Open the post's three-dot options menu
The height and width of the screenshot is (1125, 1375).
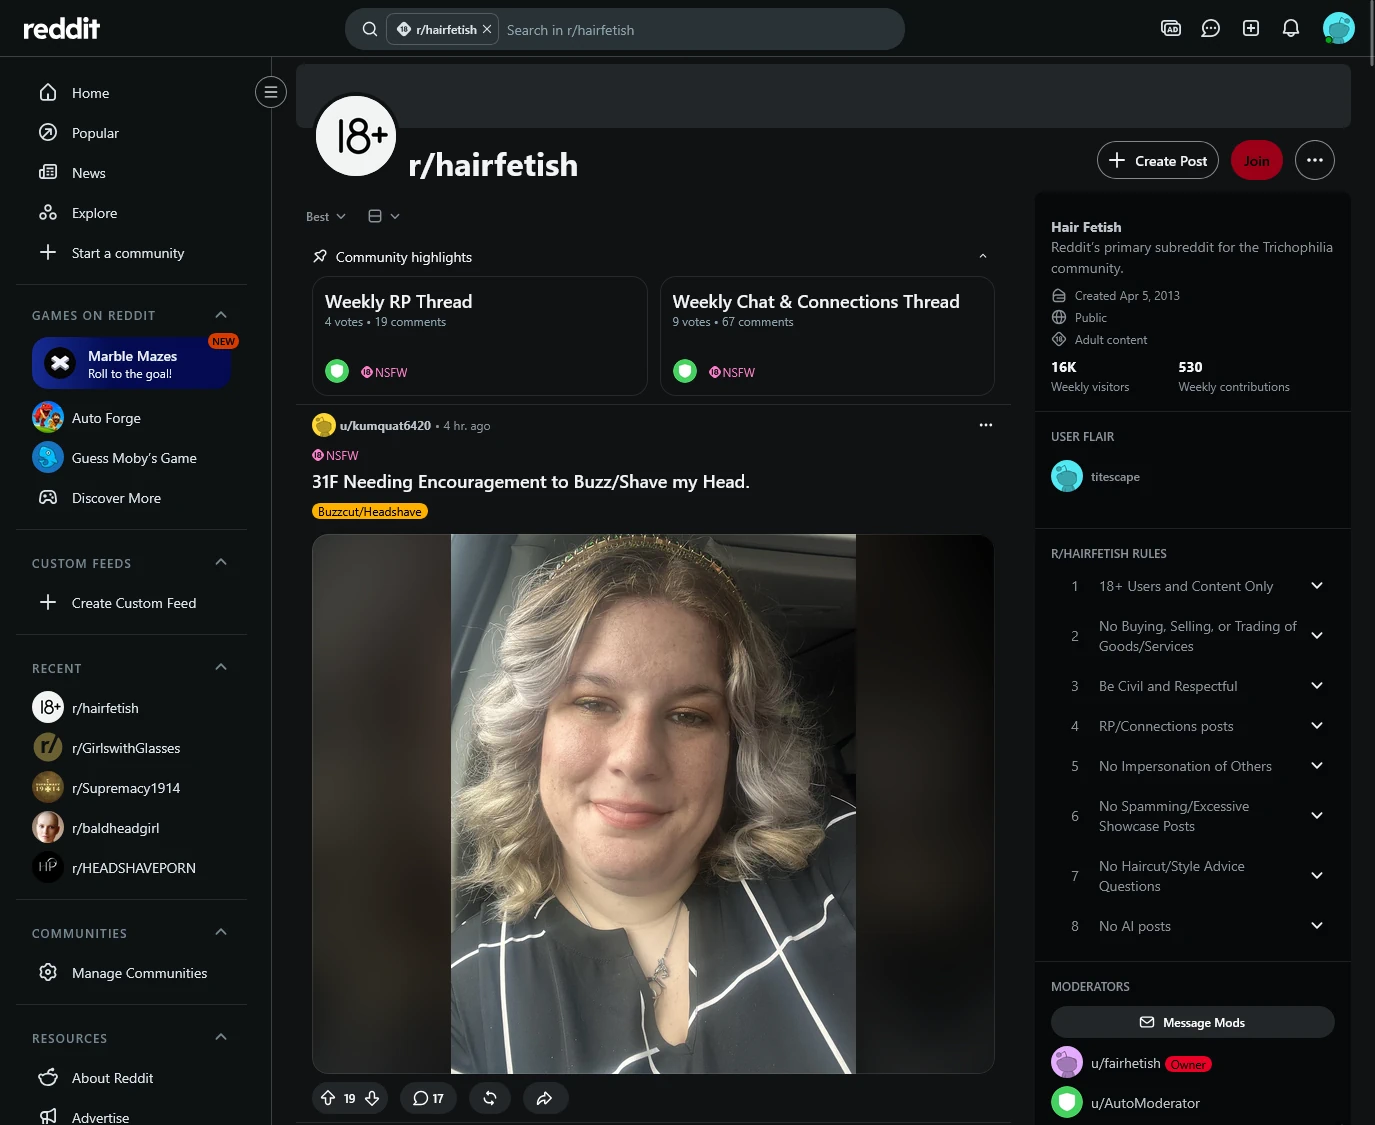click(x=986, y=425)
